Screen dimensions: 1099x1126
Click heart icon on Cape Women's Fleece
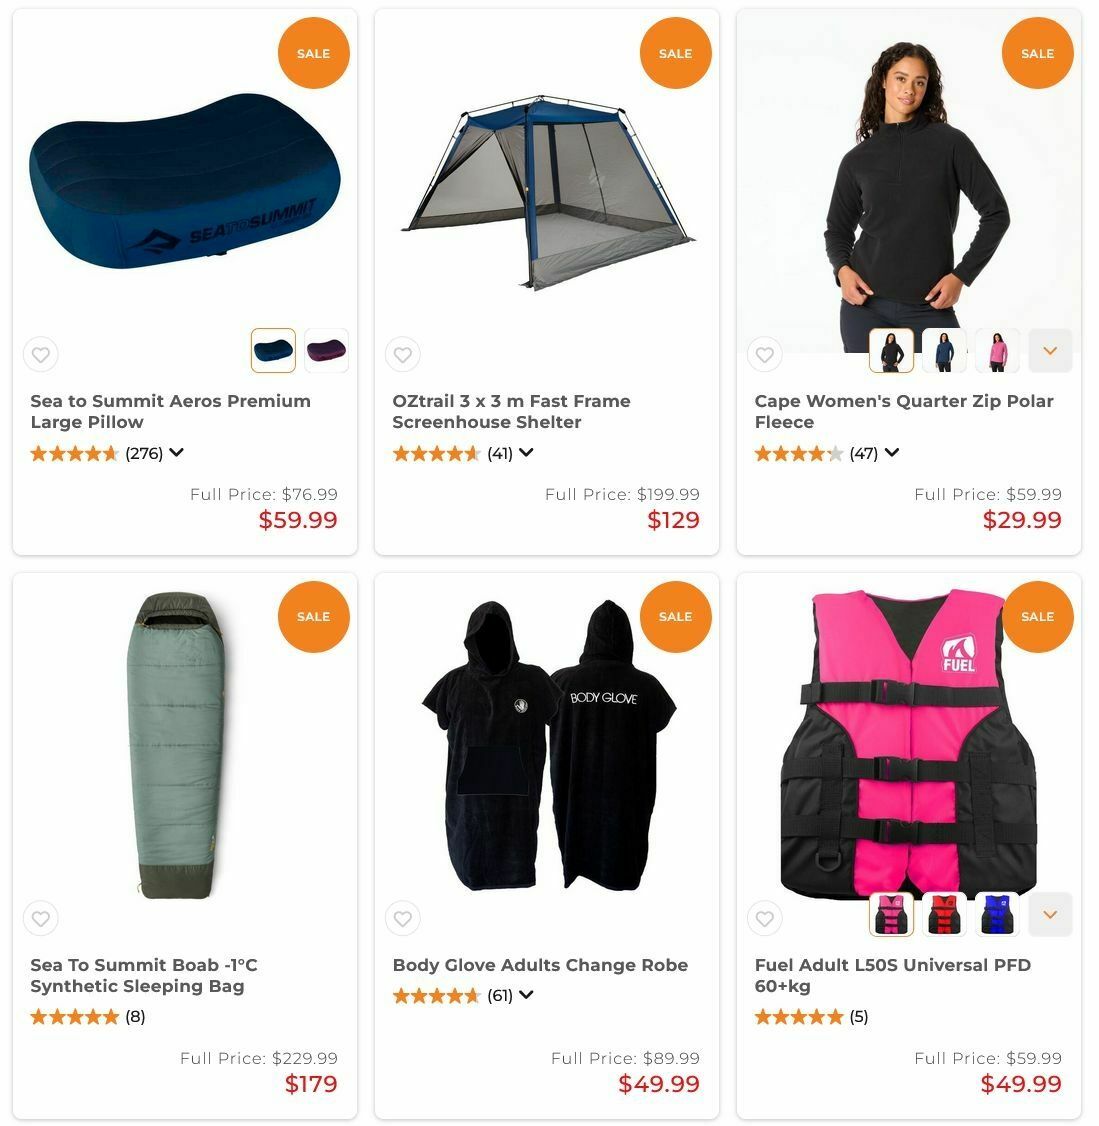coord(765,355)
